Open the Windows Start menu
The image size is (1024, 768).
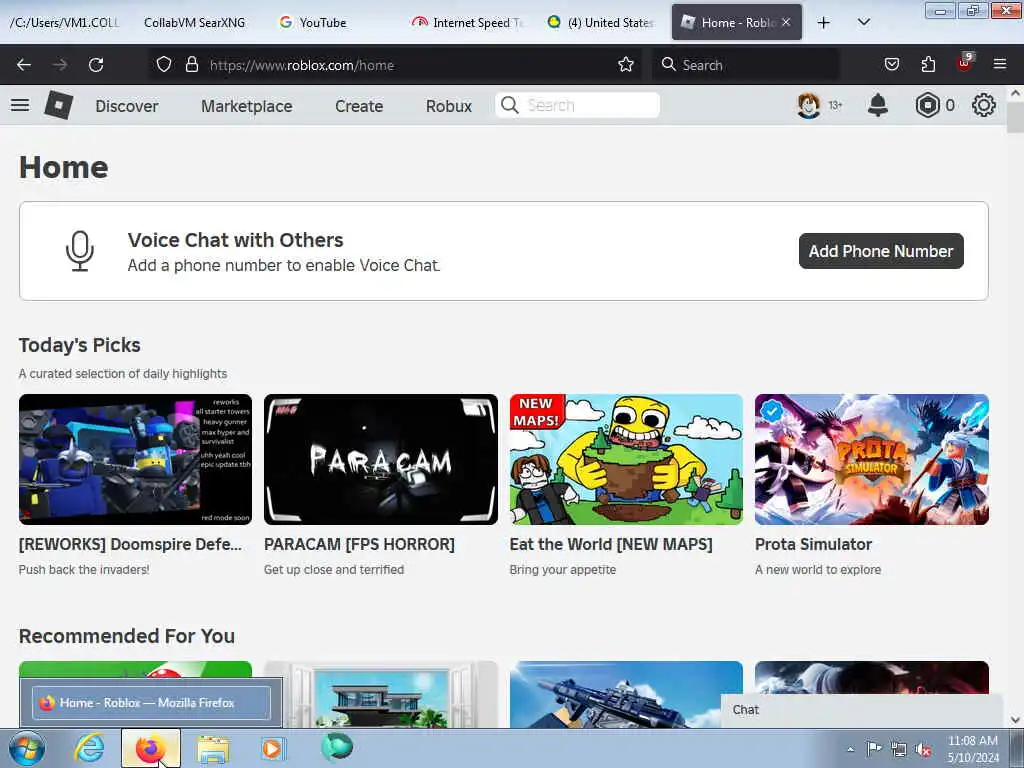click(26, 748)
